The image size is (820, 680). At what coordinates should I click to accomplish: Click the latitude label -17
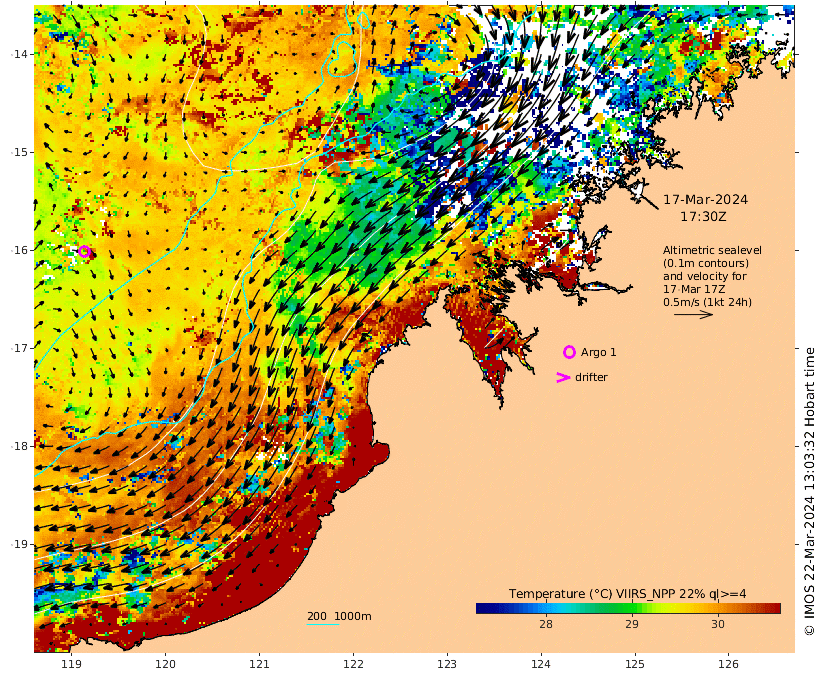coord(19,348)
